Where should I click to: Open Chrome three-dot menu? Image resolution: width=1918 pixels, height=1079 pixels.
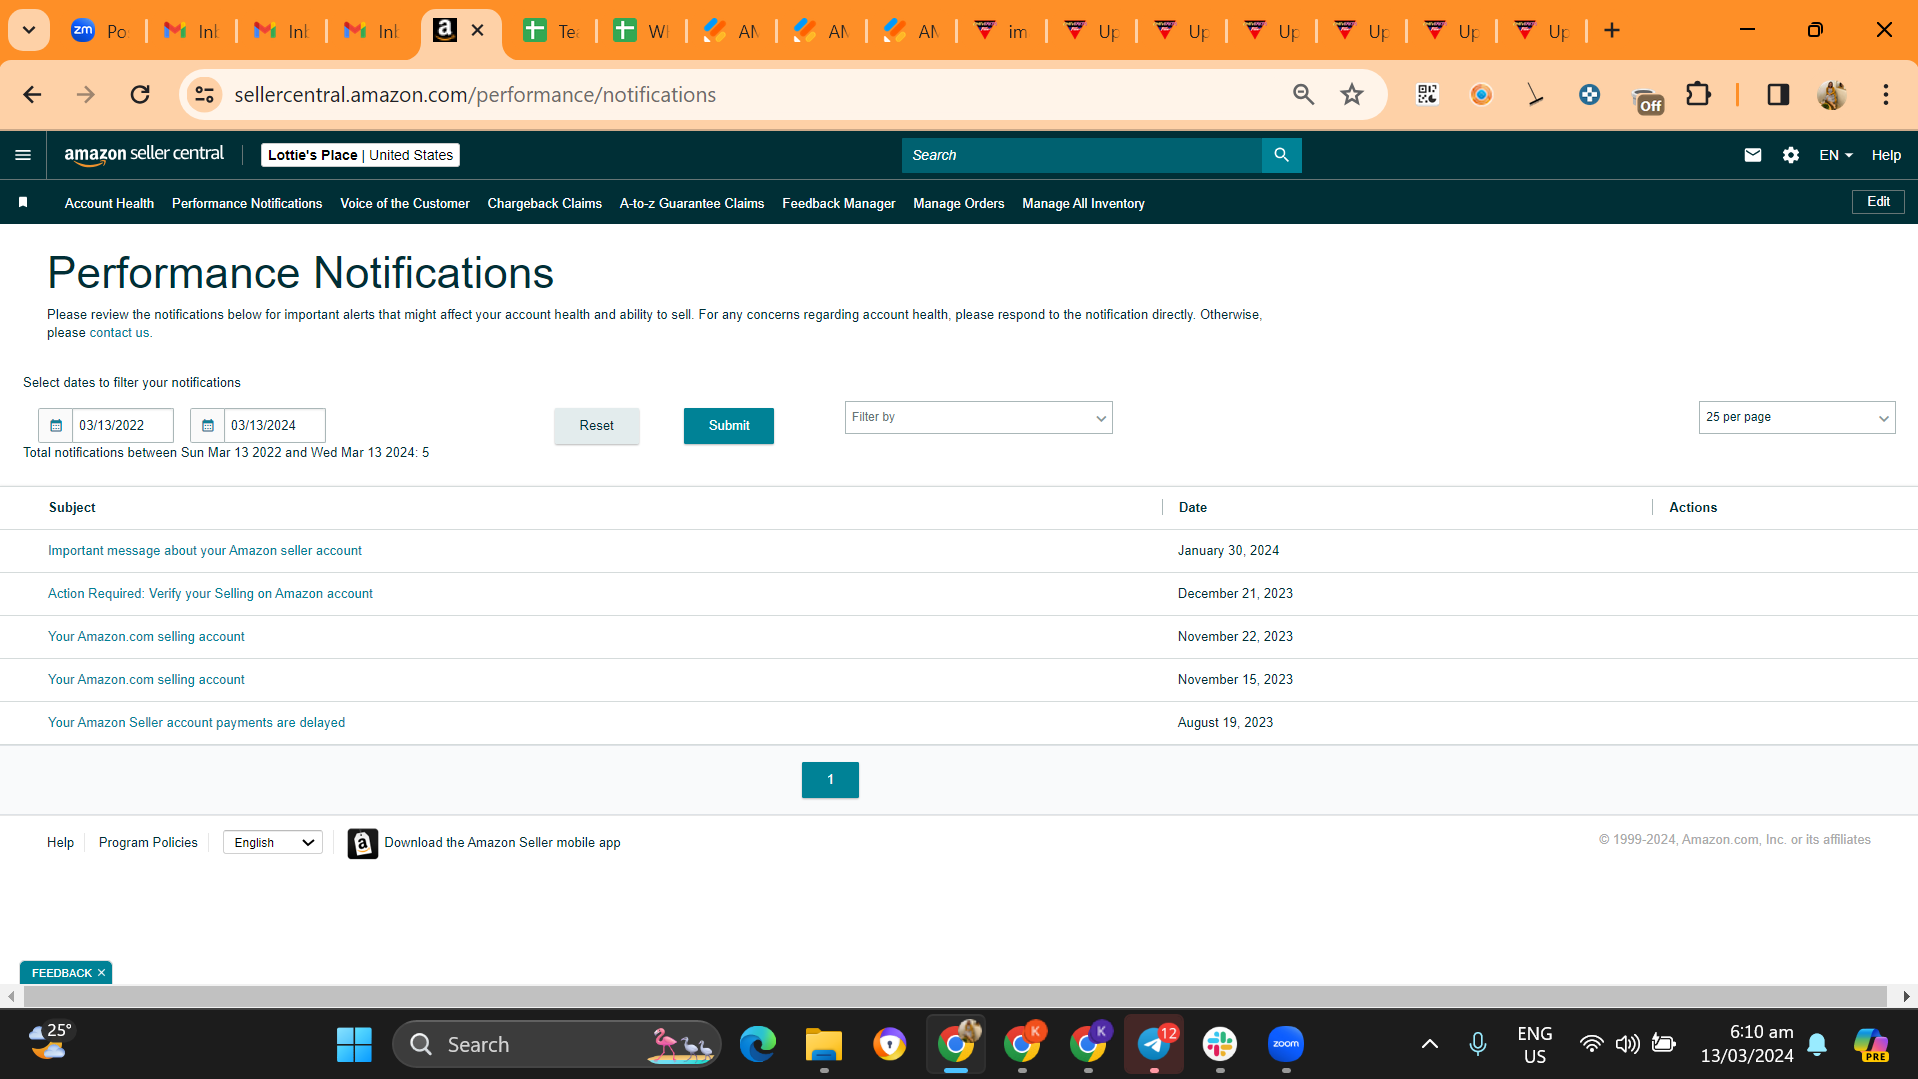[x=1885, y=95]
